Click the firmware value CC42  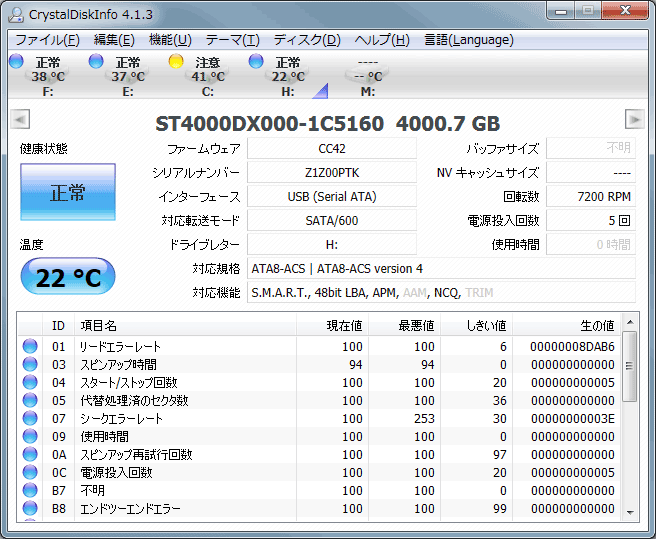click(x=332, y=149)
